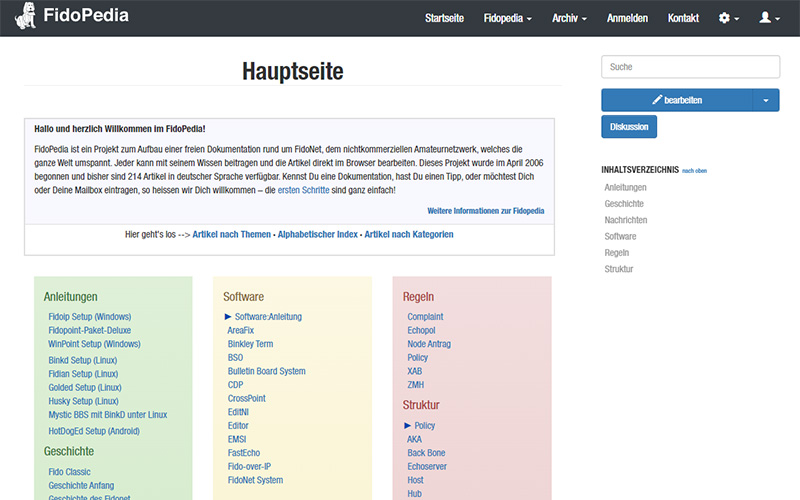Open the Software:Anleitung link
Screen dimensions: 800x500
[x=268, y=317]
